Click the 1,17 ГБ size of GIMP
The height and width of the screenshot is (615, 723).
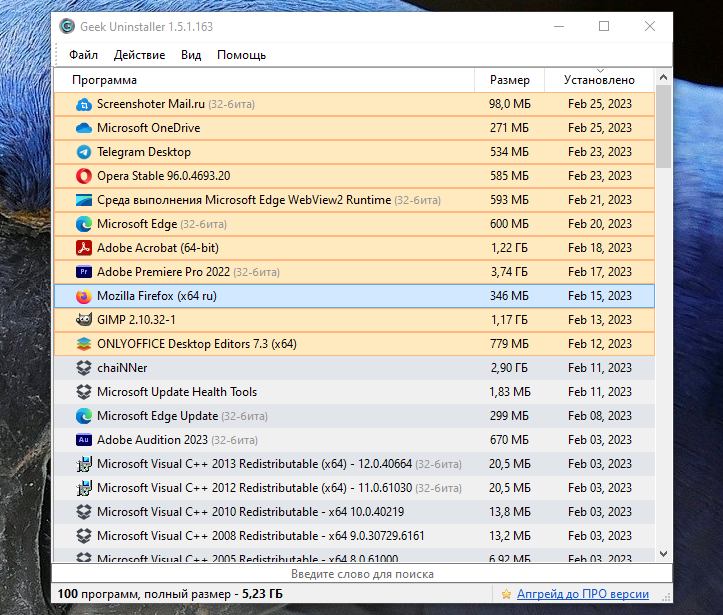click(x=510, y=320)
